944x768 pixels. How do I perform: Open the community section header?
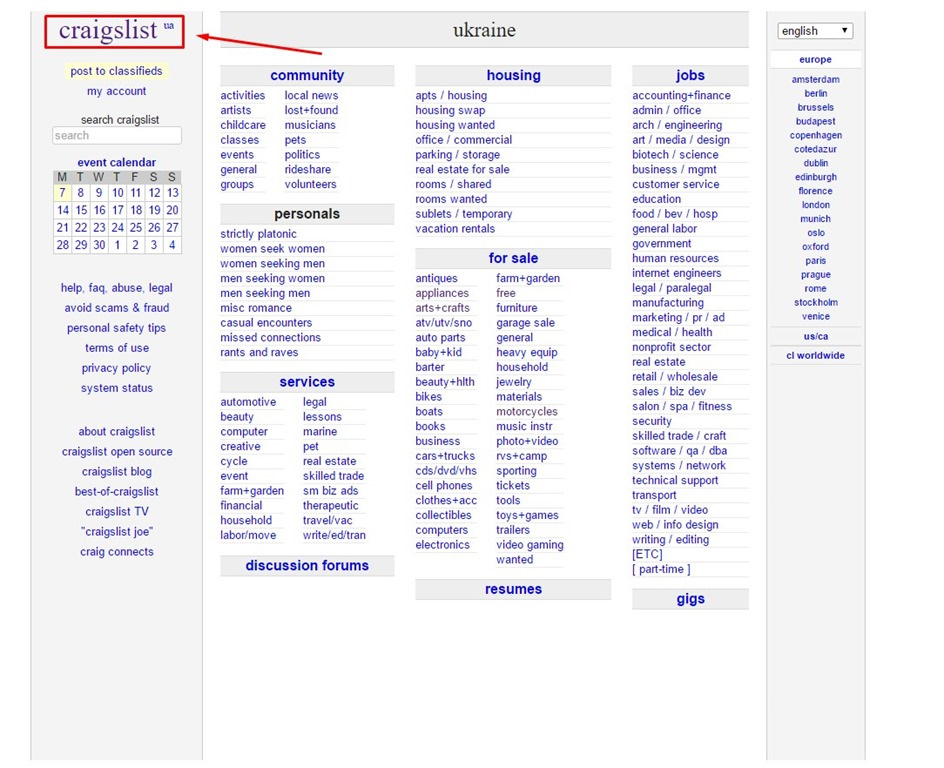(x=307, y=75)
